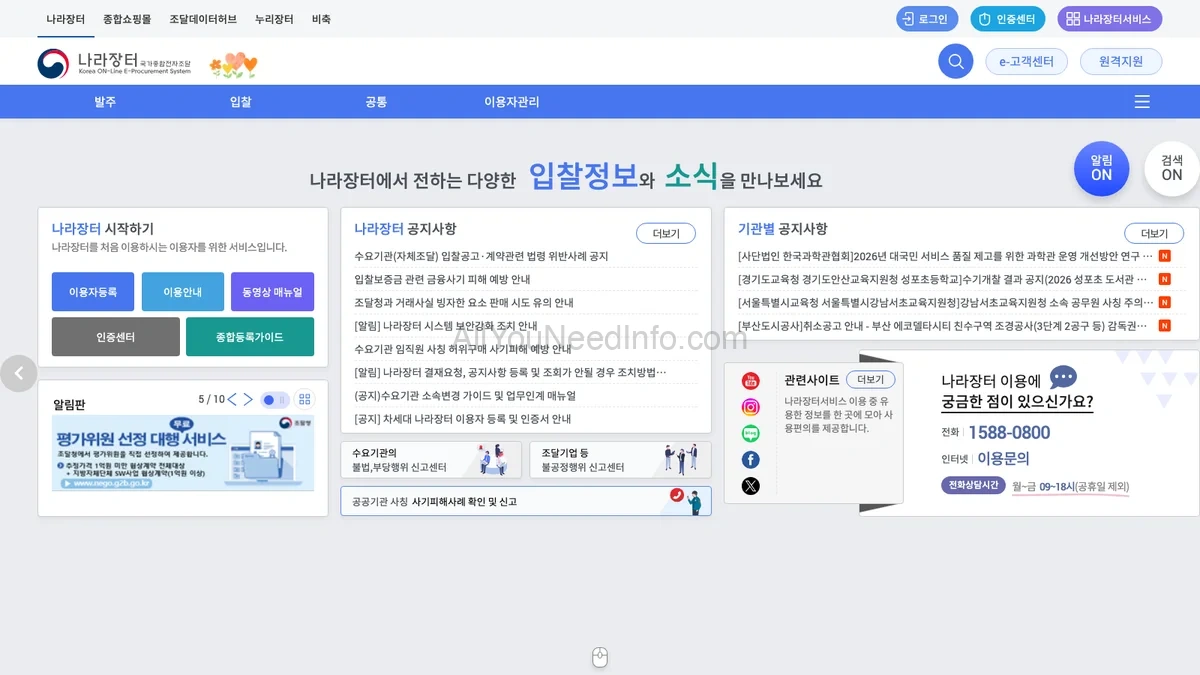This screenshot has height=675, width=1200.
Task: Open X (Twitter) related-site icon
Action: coord(750,486)
